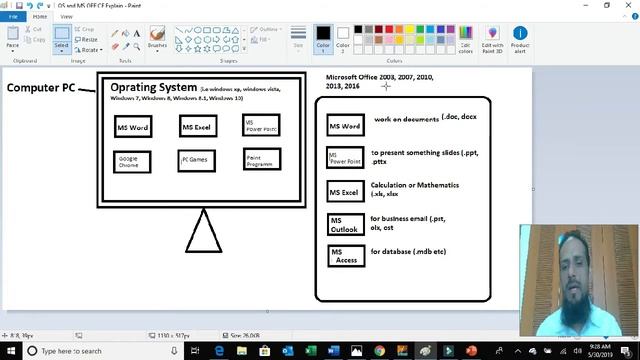Pick the red color swatch

pos(389,29)
